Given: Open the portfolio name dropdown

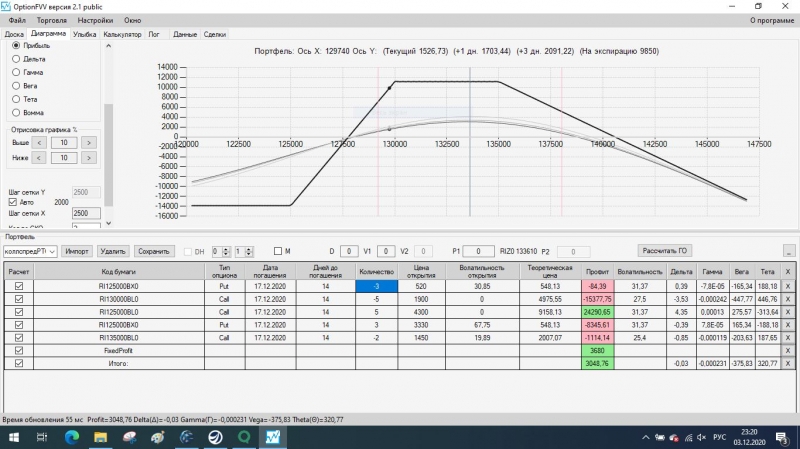Looking at the screenshot, I should click(30, 252).
